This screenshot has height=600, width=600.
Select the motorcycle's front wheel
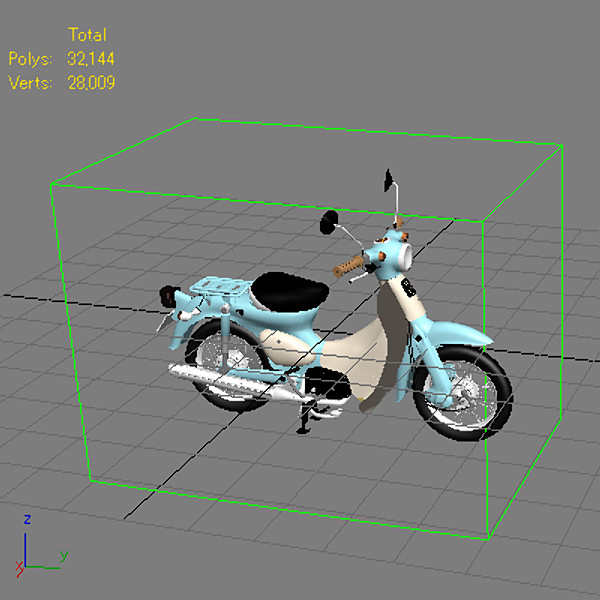click(464, 393)
